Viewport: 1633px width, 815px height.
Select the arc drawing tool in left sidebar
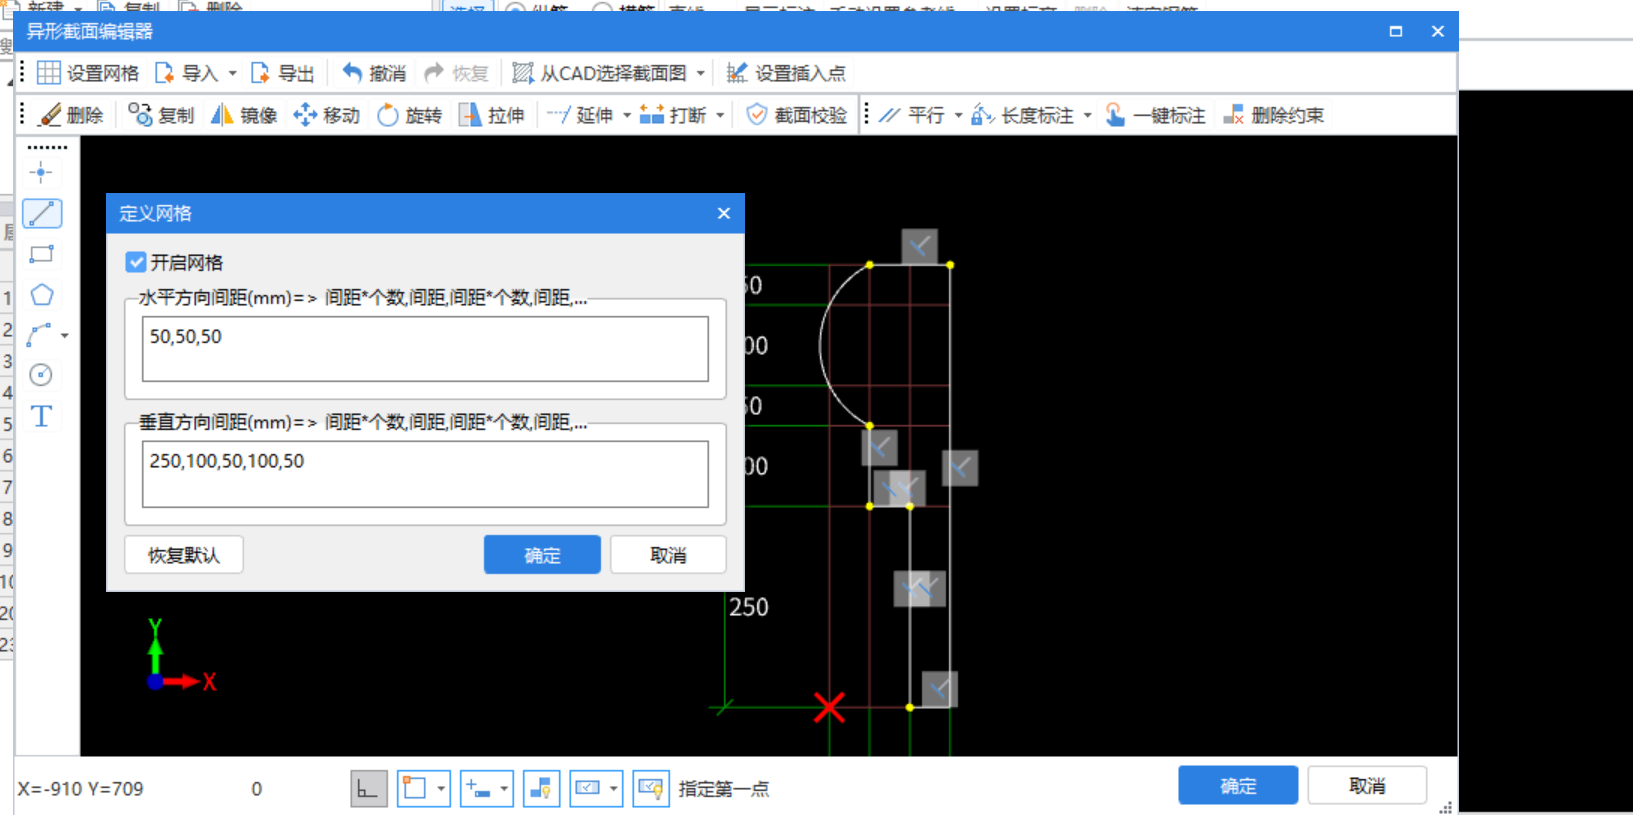40,335
